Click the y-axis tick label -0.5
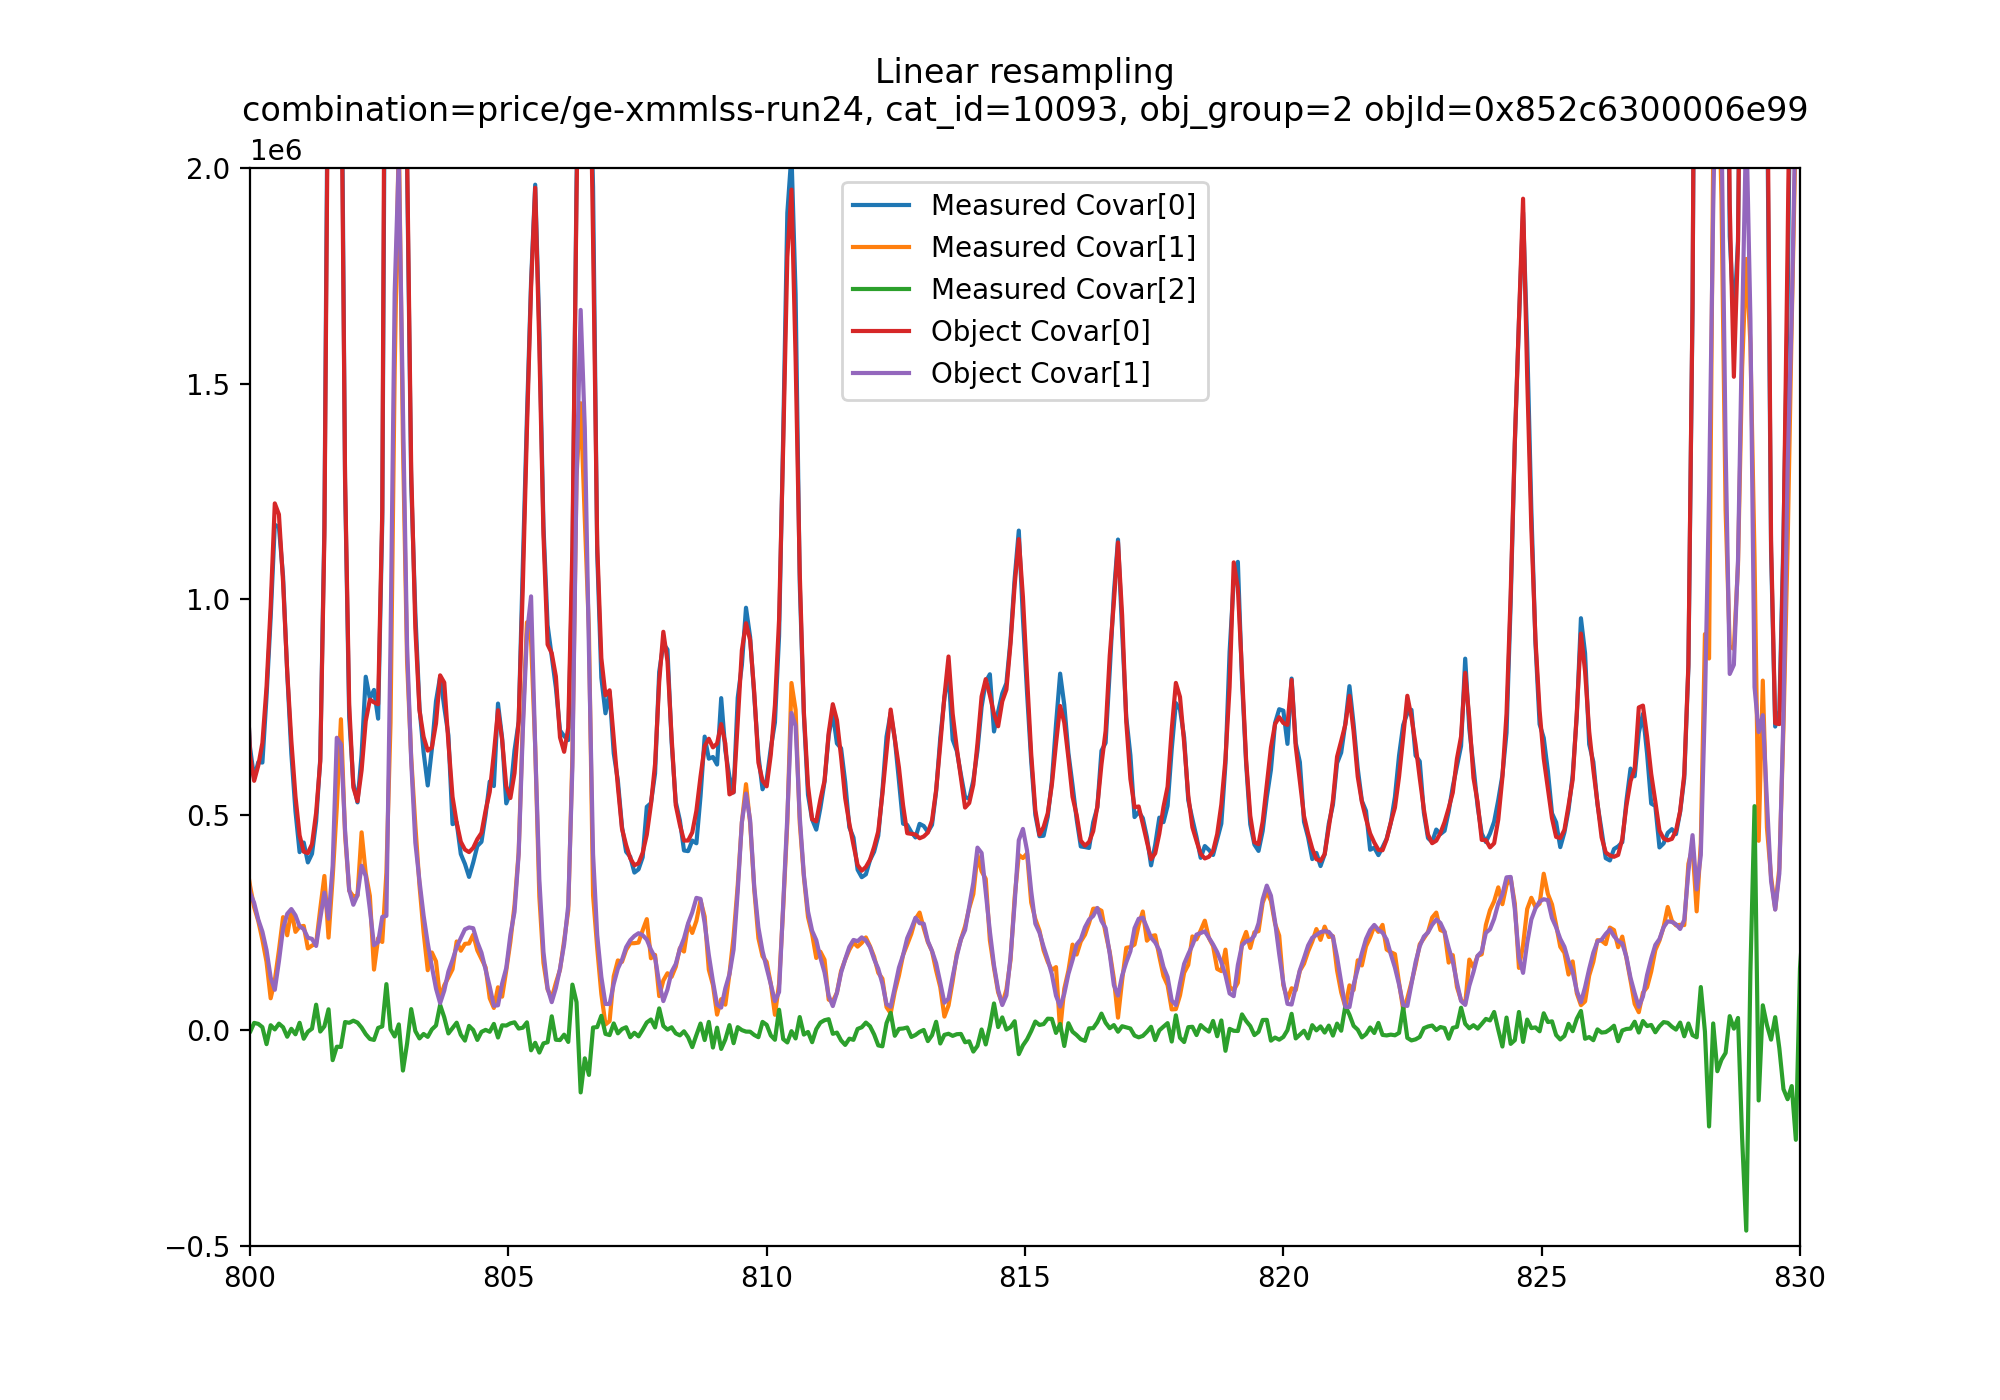2000x1400 pixels. [x=198, y=1246]
